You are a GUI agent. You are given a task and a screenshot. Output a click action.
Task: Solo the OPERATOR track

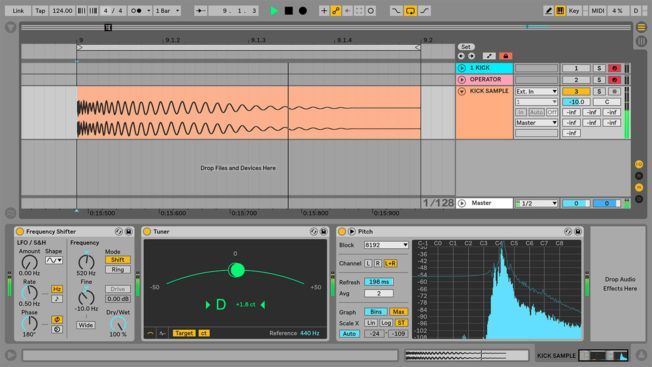599,79
